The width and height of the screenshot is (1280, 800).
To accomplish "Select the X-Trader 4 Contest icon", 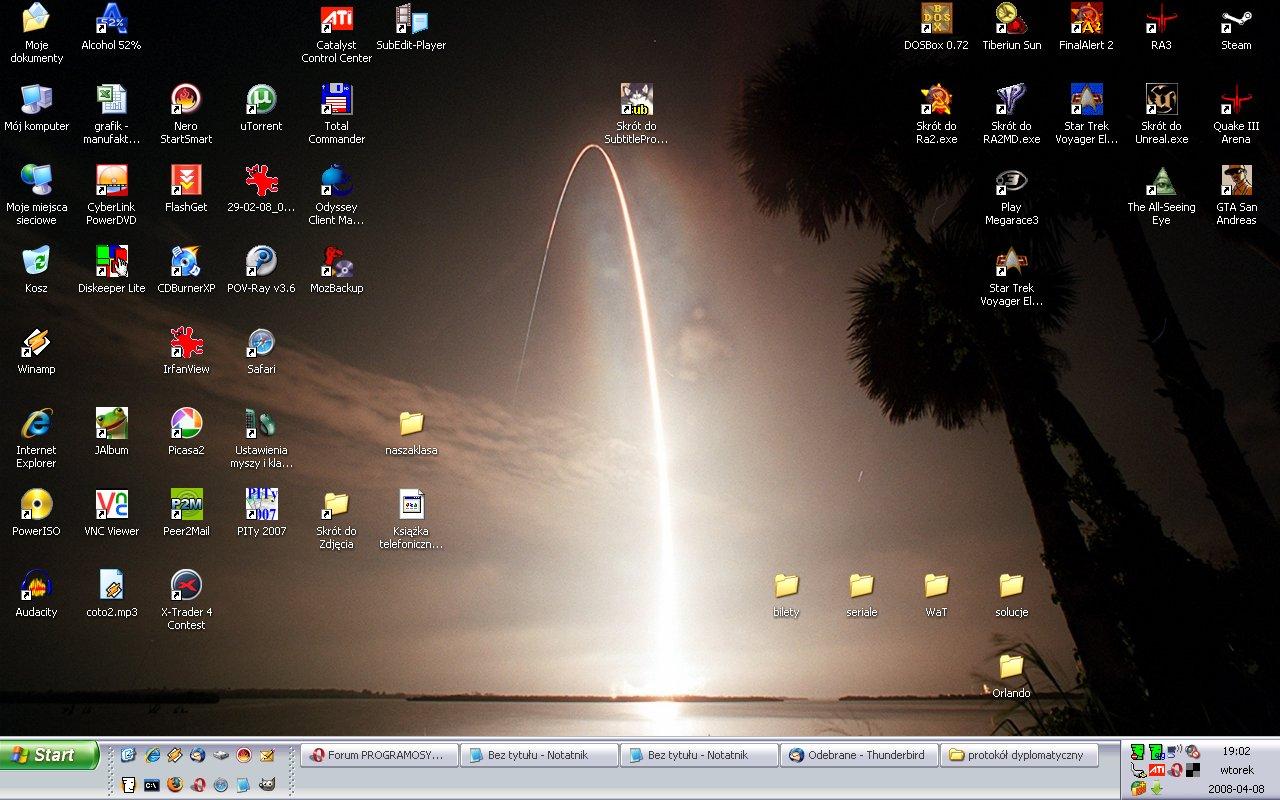I will coord(186,600).
